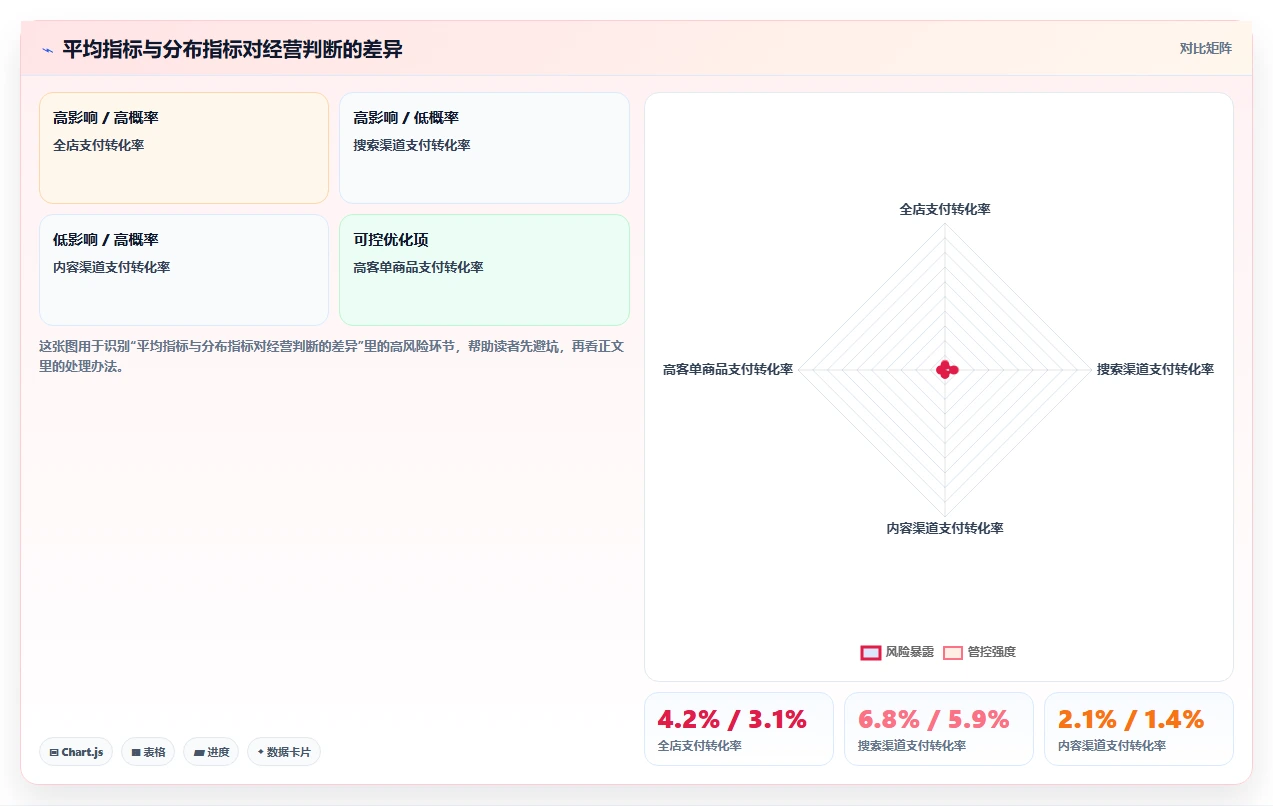Click radar axis label 内容渠道支付转化率
The width and height of the screenshot is (1273, 806).
point(945,528)
